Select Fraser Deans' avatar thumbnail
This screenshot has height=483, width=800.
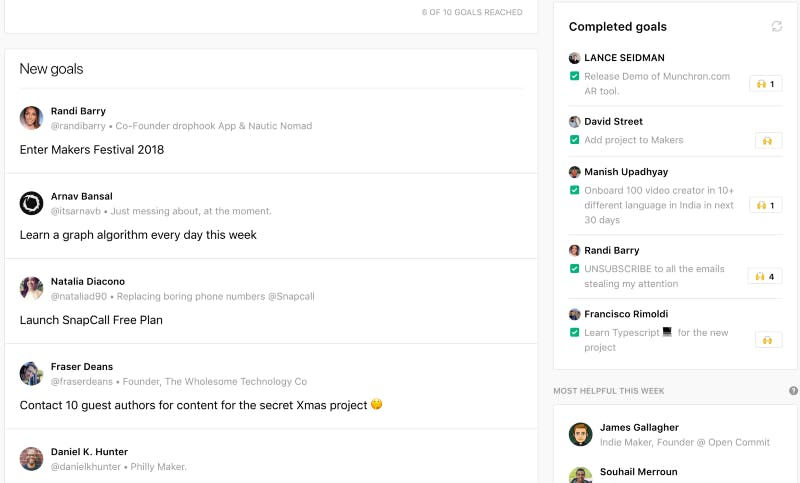[31, 373]
